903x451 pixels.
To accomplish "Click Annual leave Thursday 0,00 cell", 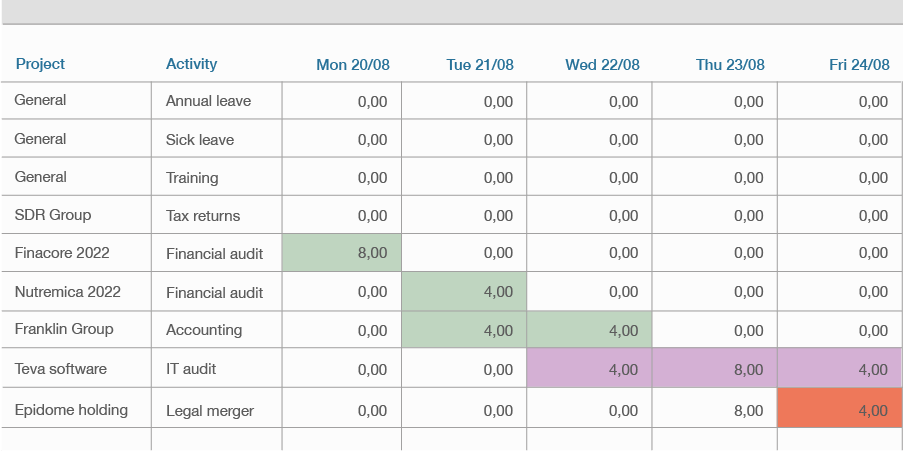I will tap(715, 101).
